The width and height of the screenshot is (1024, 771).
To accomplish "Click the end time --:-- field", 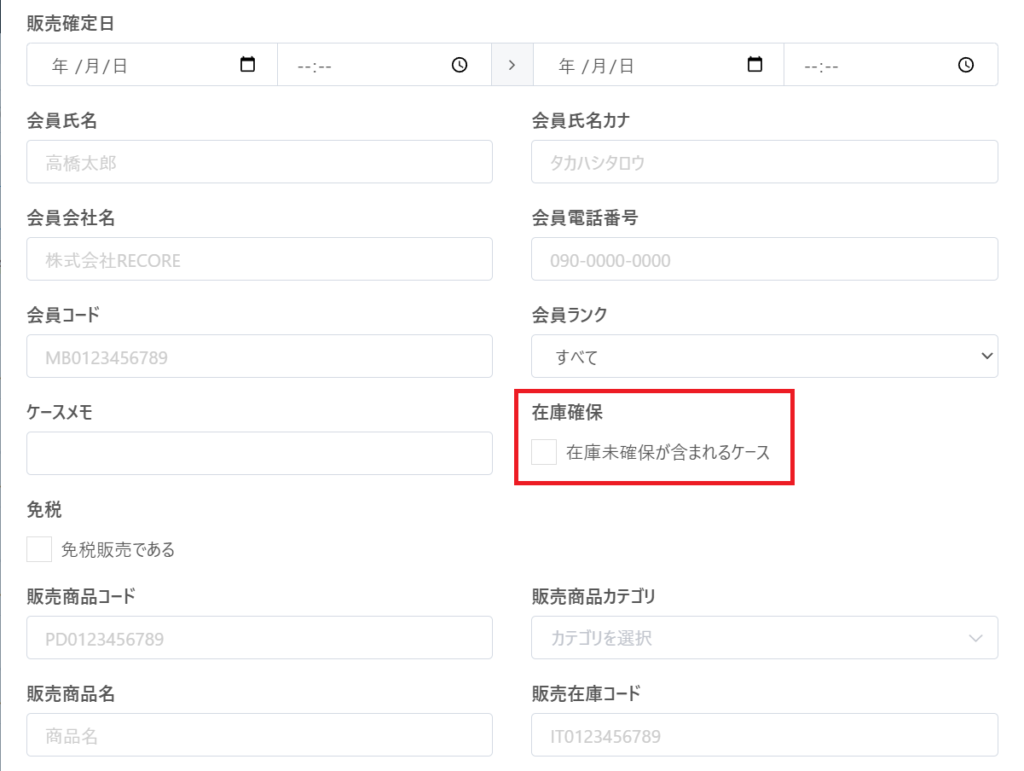I will [860, 65].
